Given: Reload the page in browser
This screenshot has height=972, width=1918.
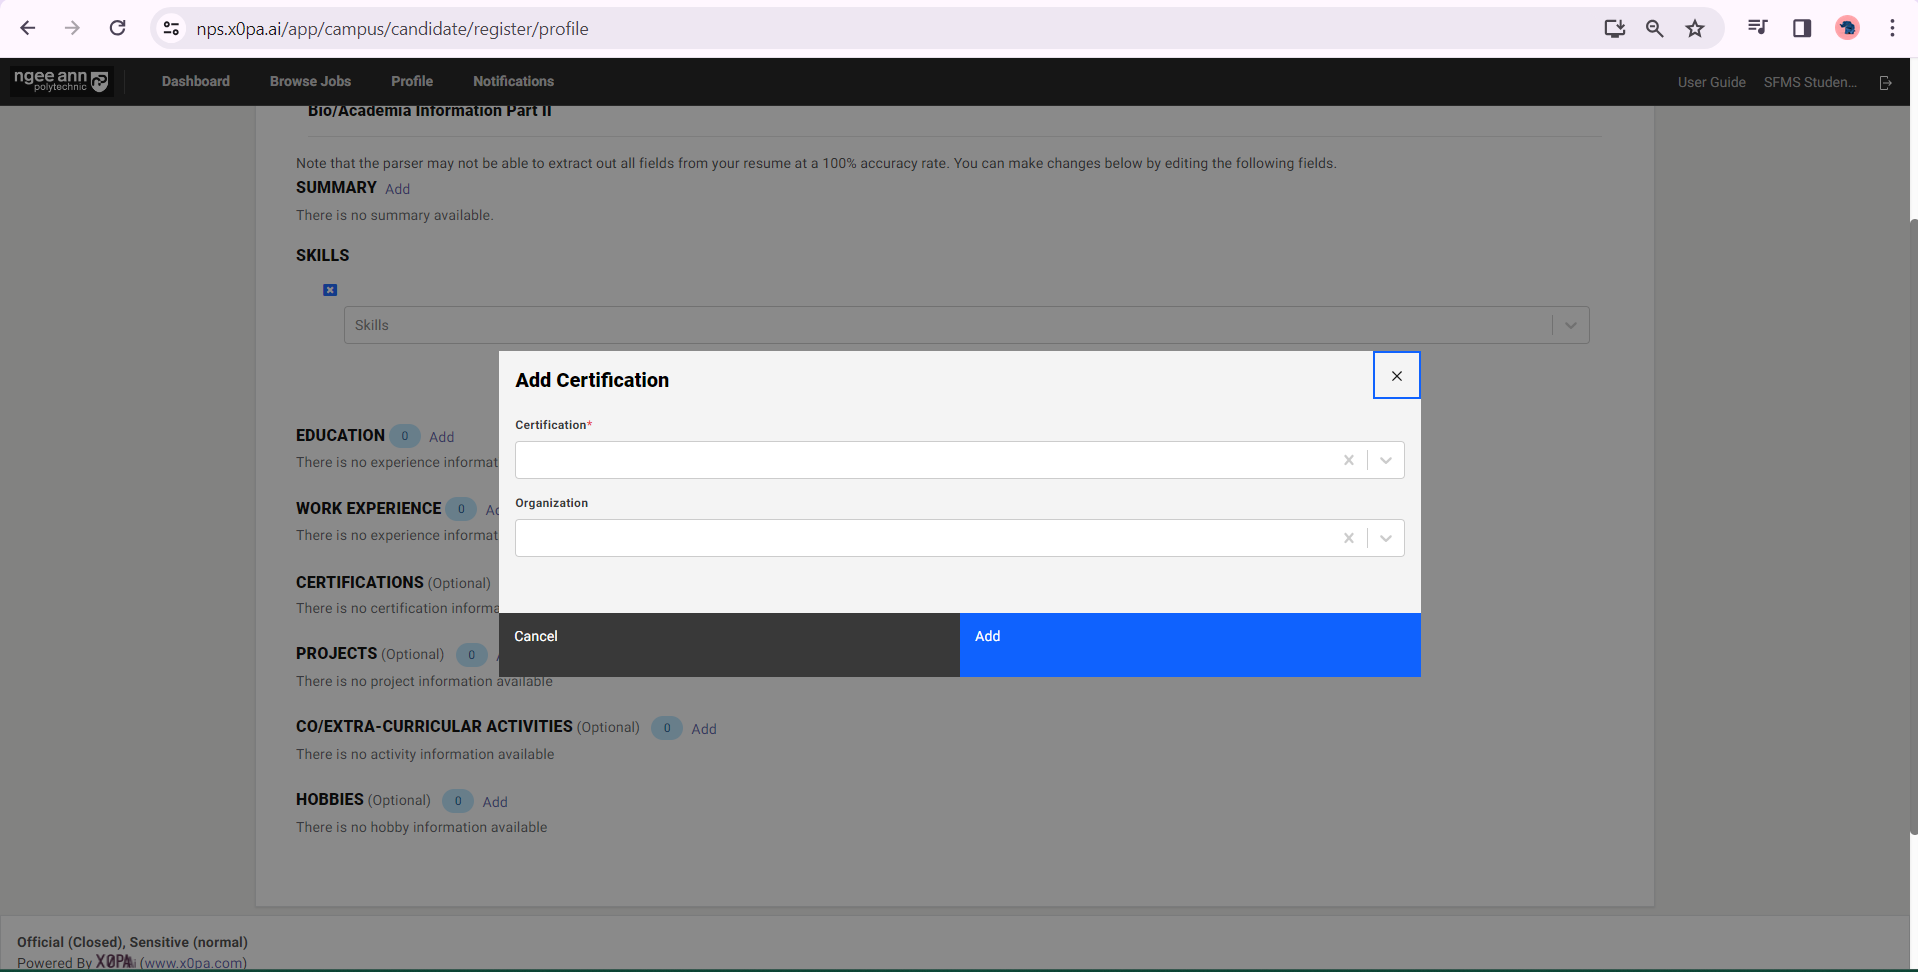Looking at the screenshot, I should point(118,28).
